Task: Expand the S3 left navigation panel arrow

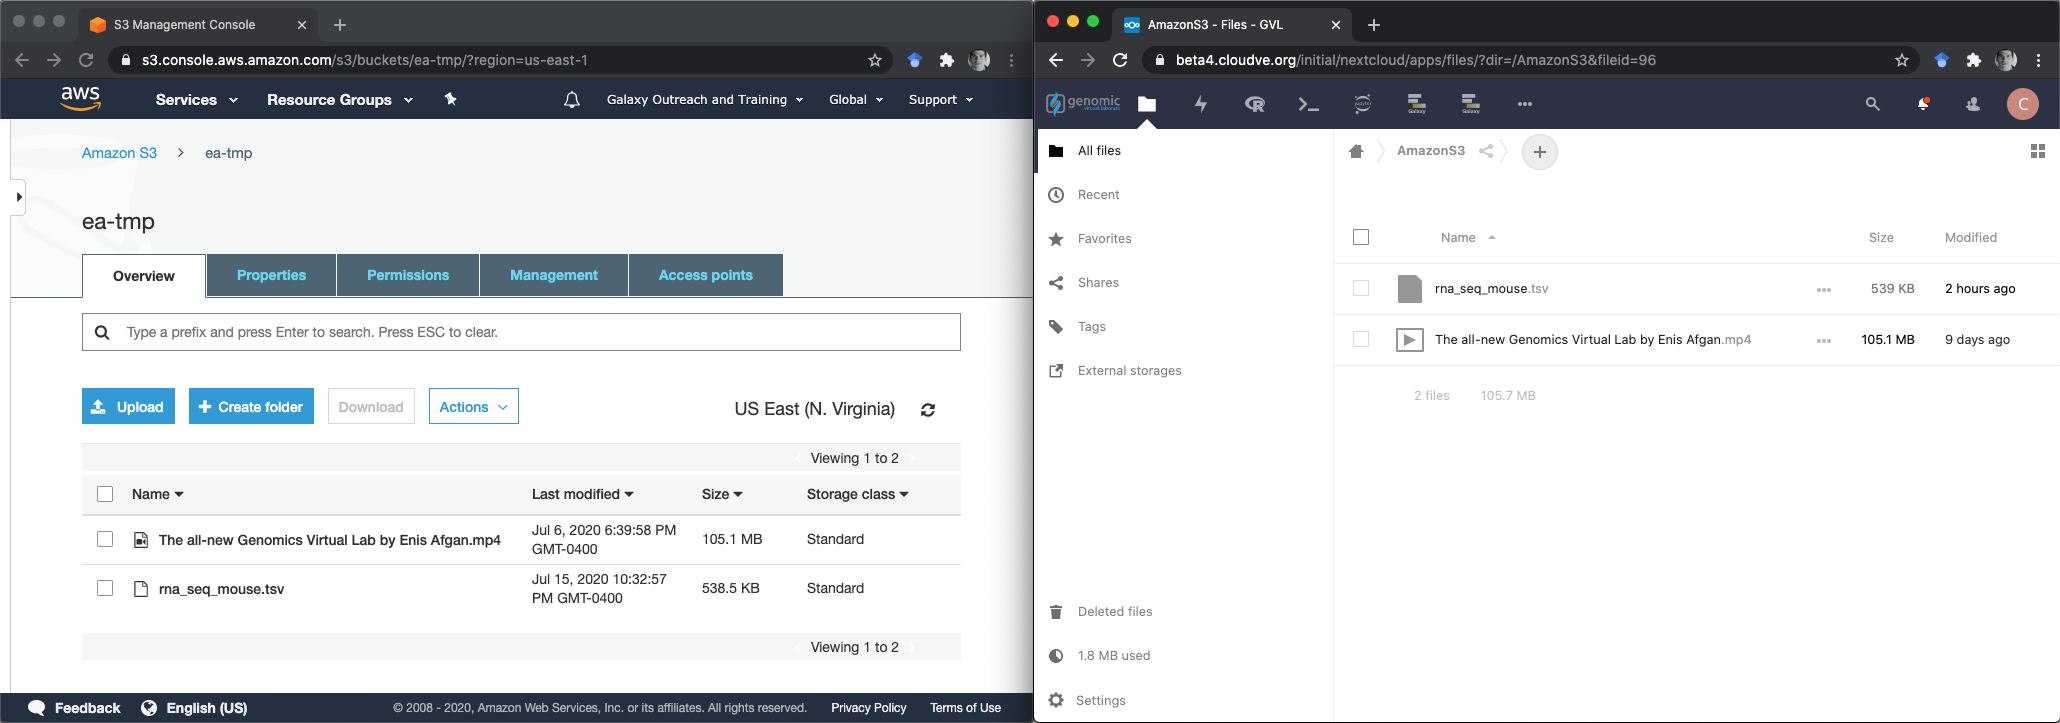Action: [18, 197]
